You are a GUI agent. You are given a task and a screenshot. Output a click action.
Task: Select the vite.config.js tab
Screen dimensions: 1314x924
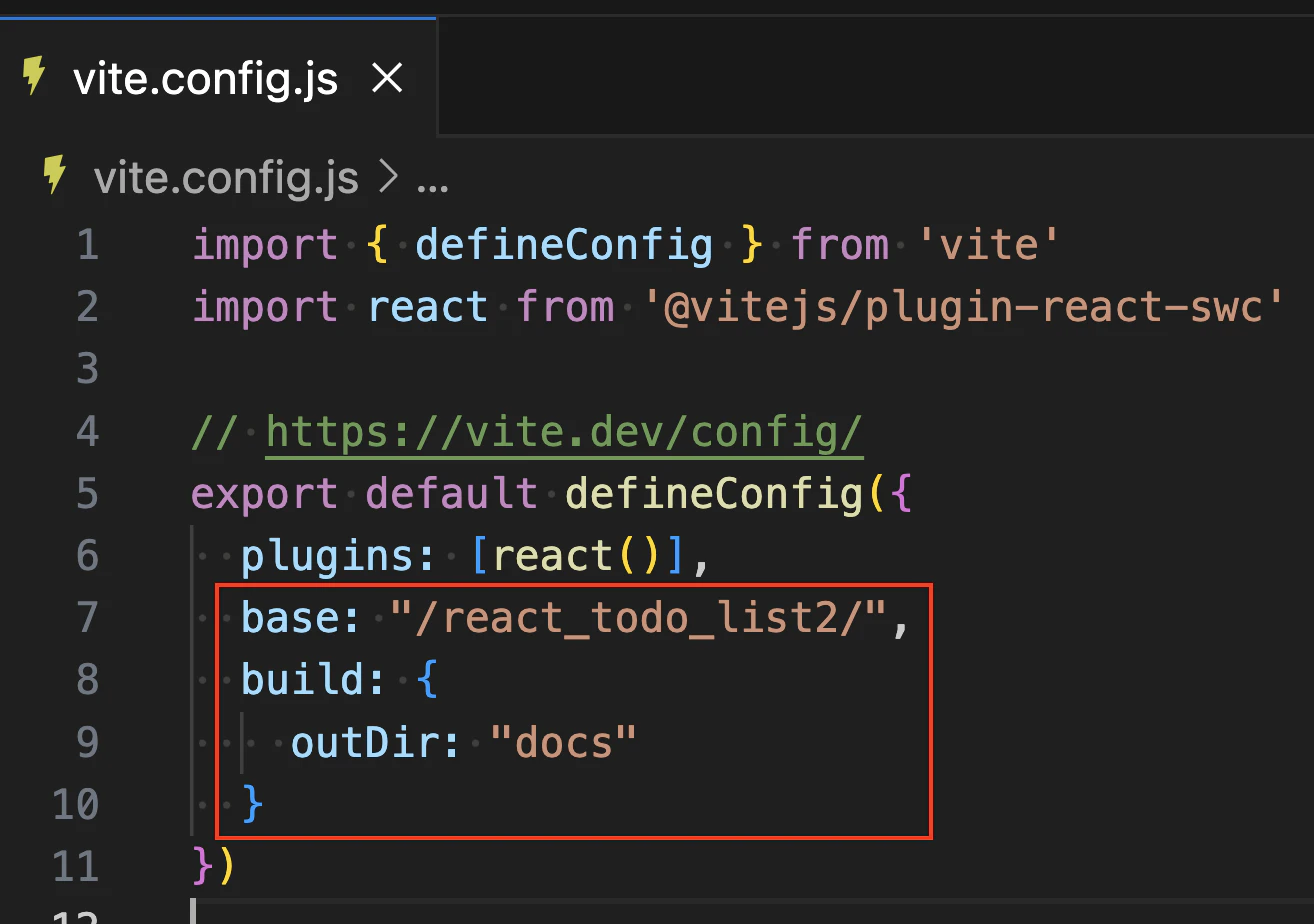pyautogui.click(x=205, y=78)
